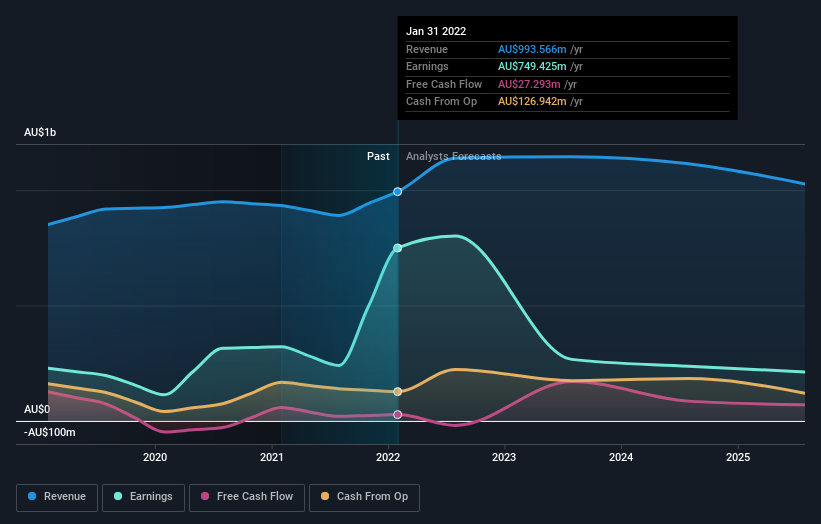Click the pink Free Cash Flow legend dot
This screenshot has width=821, height=524.
coord(205,496)
